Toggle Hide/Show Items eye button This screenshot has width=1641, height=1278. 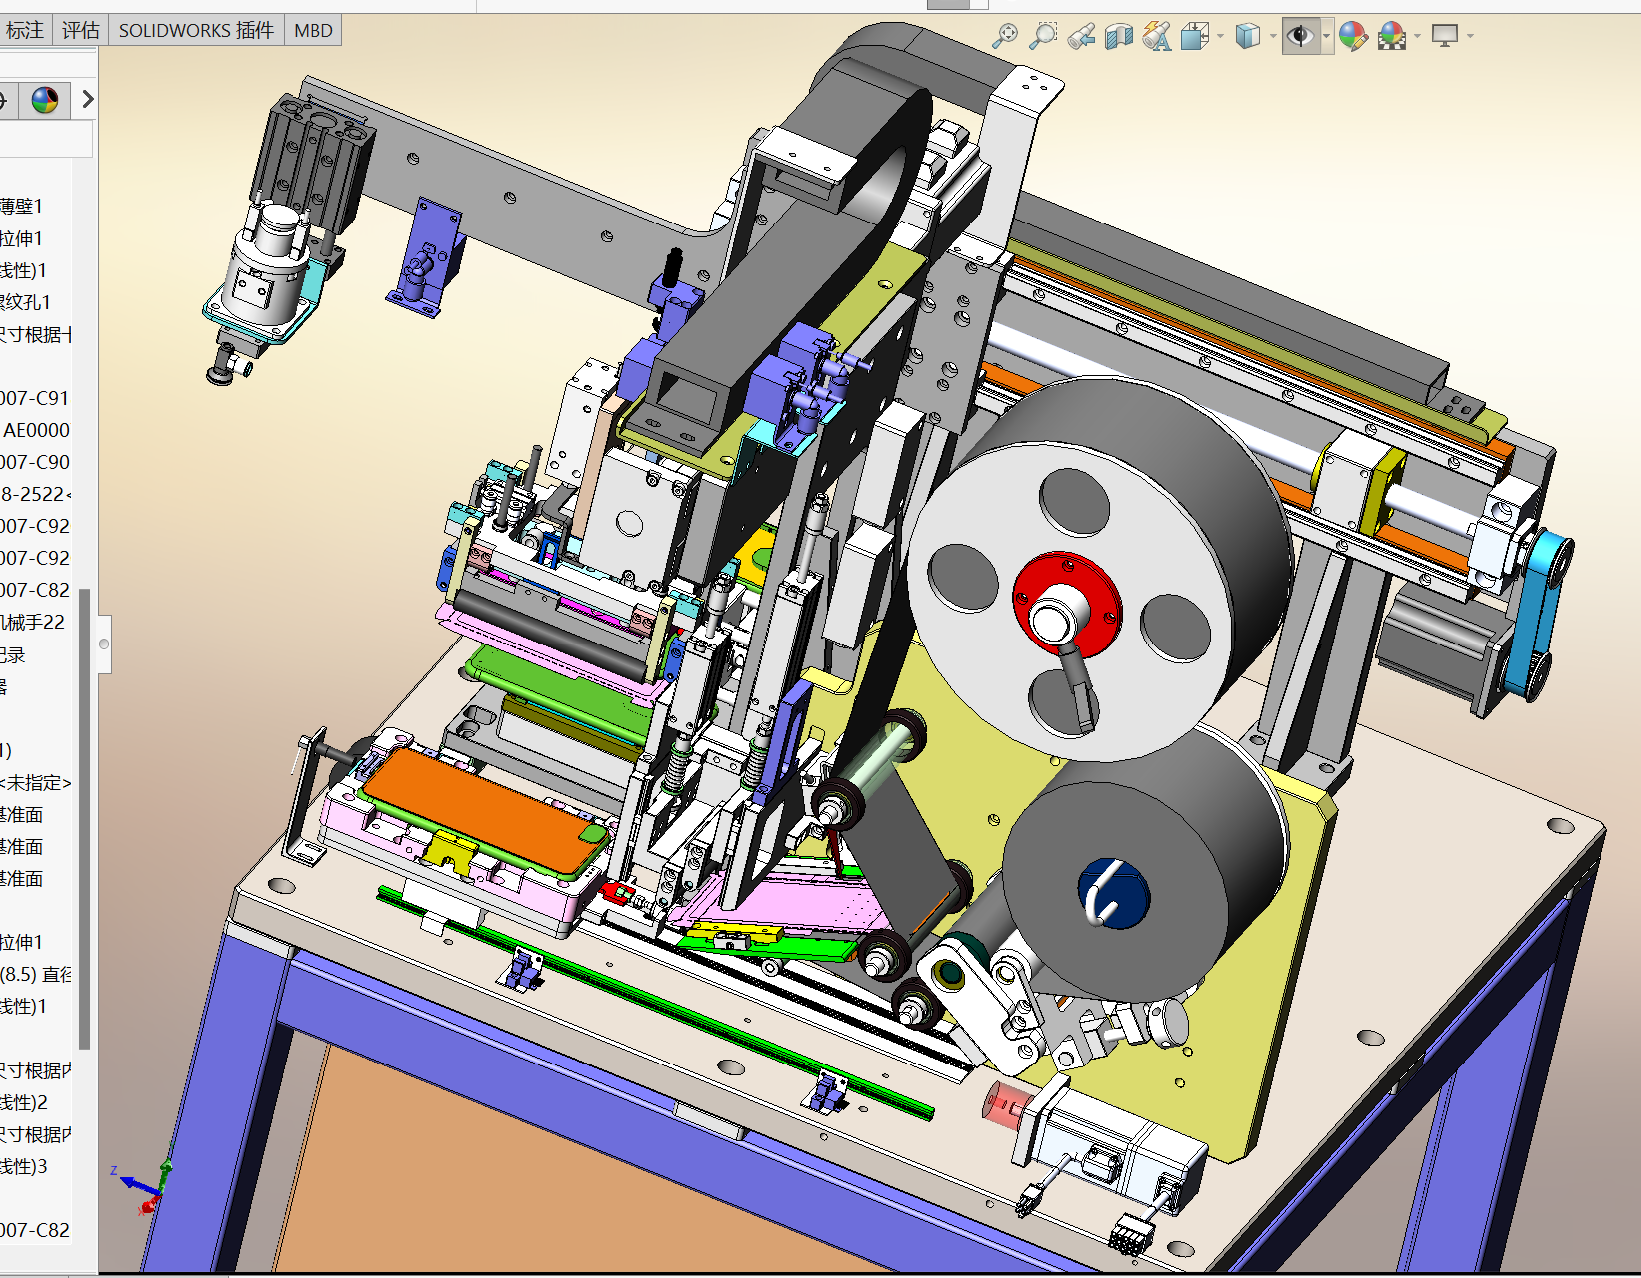[1300, 37]
